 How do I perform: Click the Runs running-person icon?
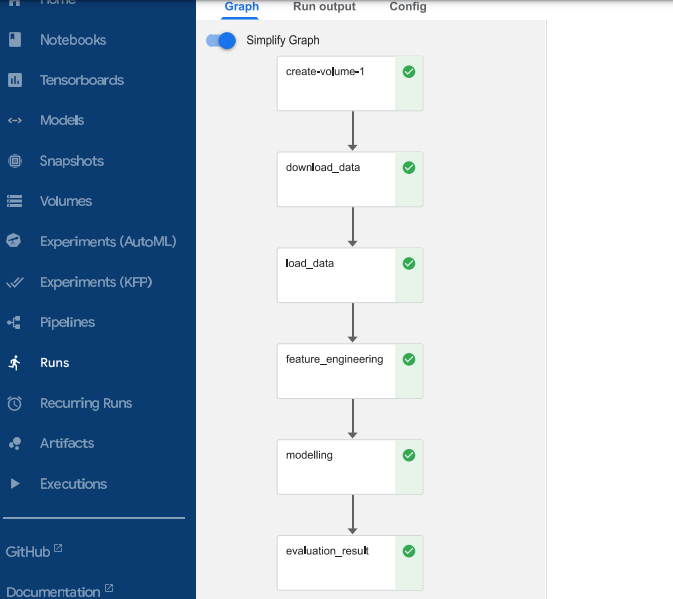pyautogui.click(x=15, y=363)
